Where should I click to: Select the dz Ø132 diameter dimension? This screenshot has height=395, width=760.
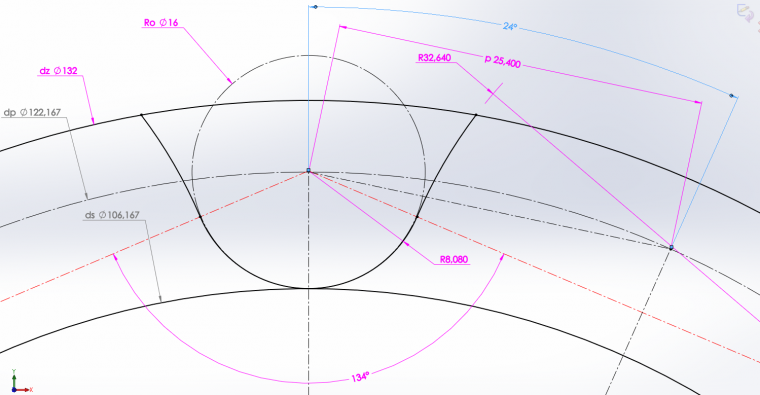click(x=58, y=71)
